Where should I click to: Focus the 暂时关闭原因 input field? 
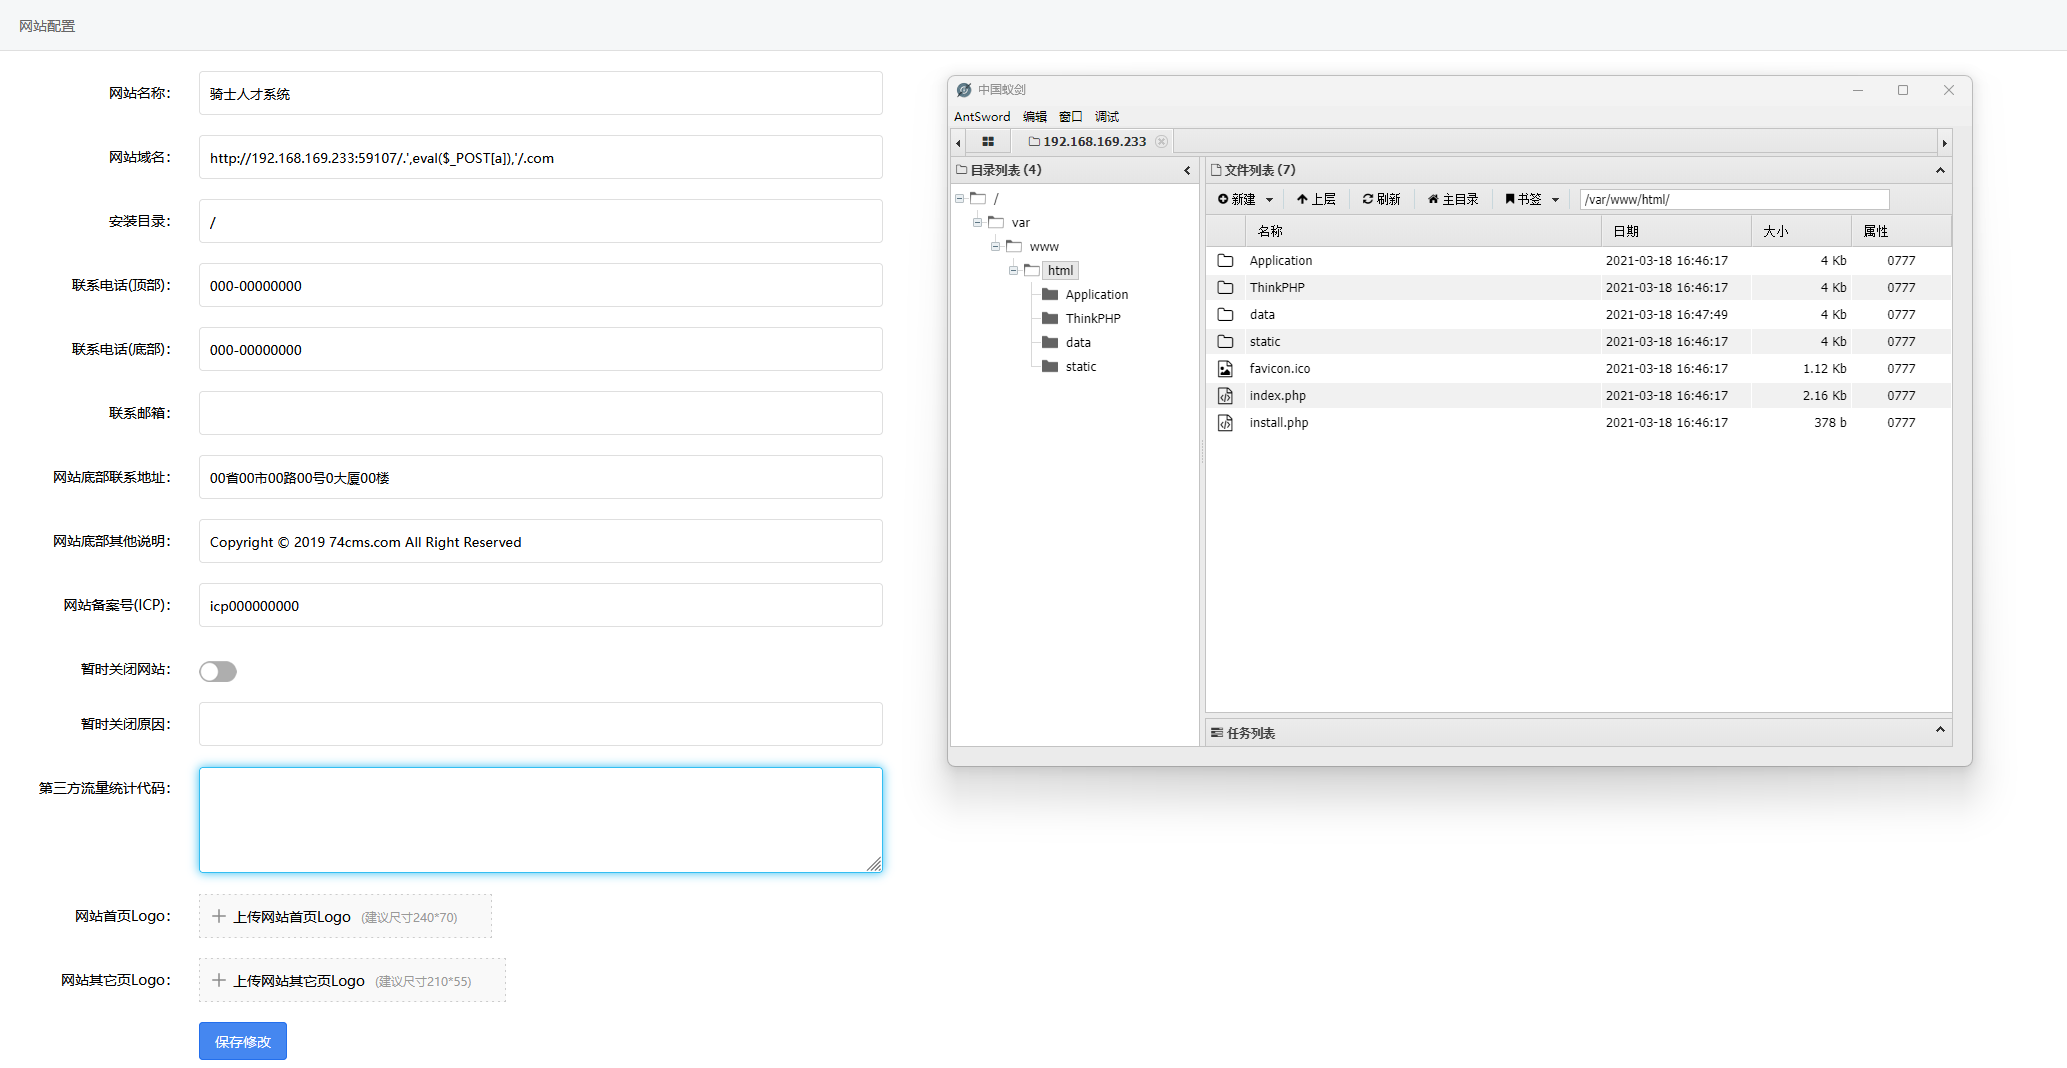click(541, 724)
